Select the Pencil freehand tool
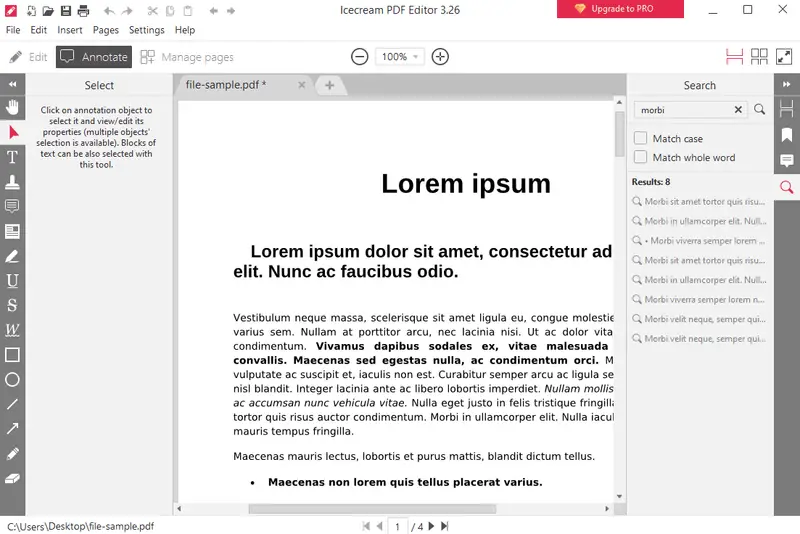The height and width of the screenshot is (534, 800). tap(12, 454)
